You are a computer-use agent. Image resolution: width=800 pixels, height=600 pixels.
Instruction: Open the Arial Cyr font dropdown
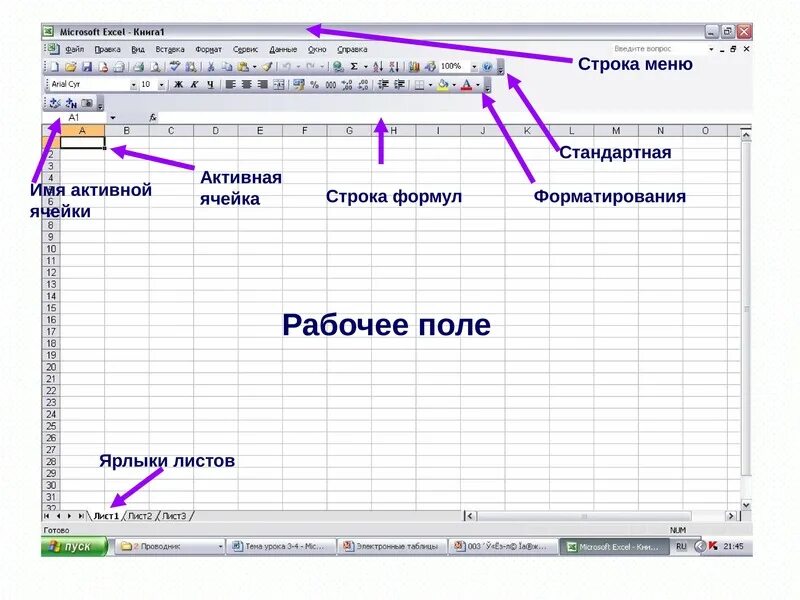[134, 85]
